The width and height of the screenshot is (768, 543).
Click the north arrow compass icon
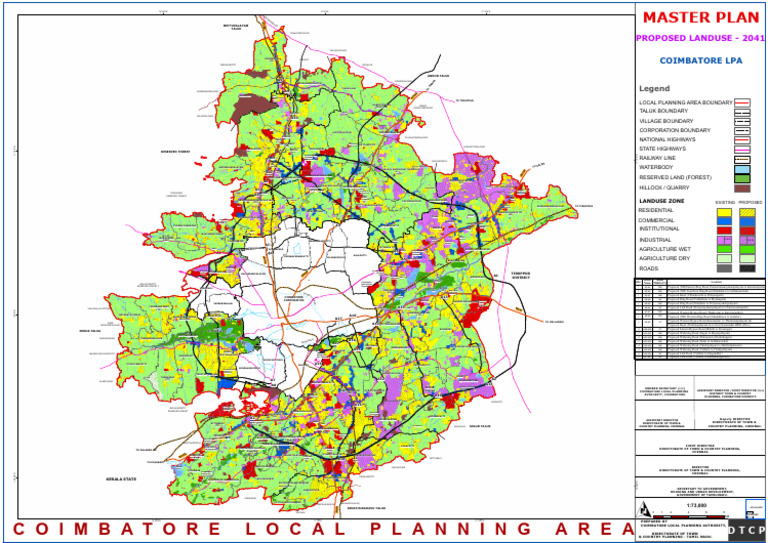pos(643,510)
